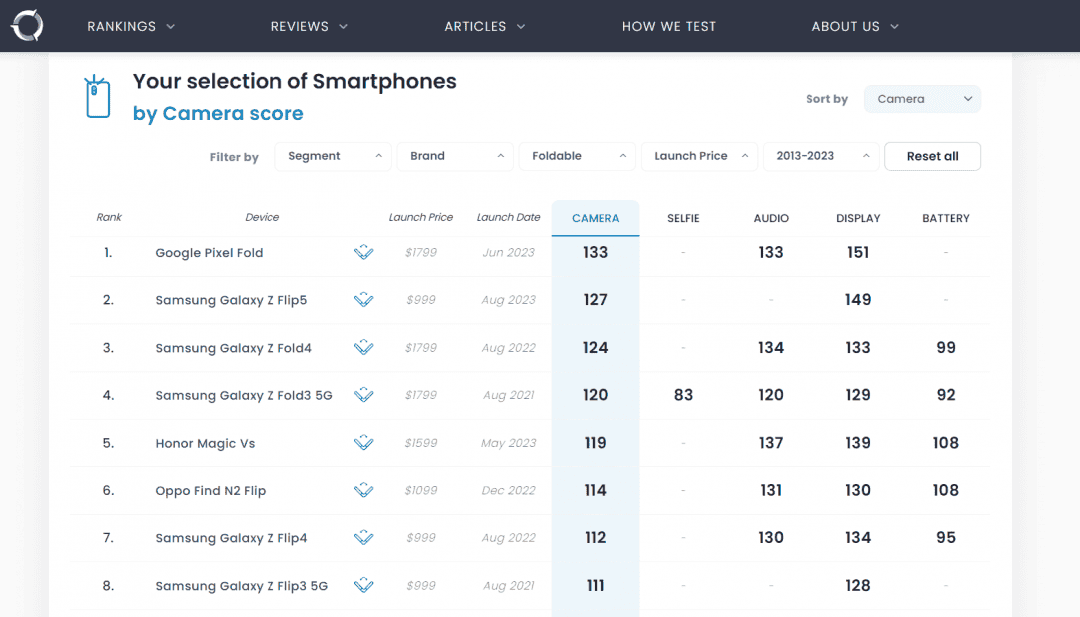
Task: Click the Rank column header
Action: 109,217
